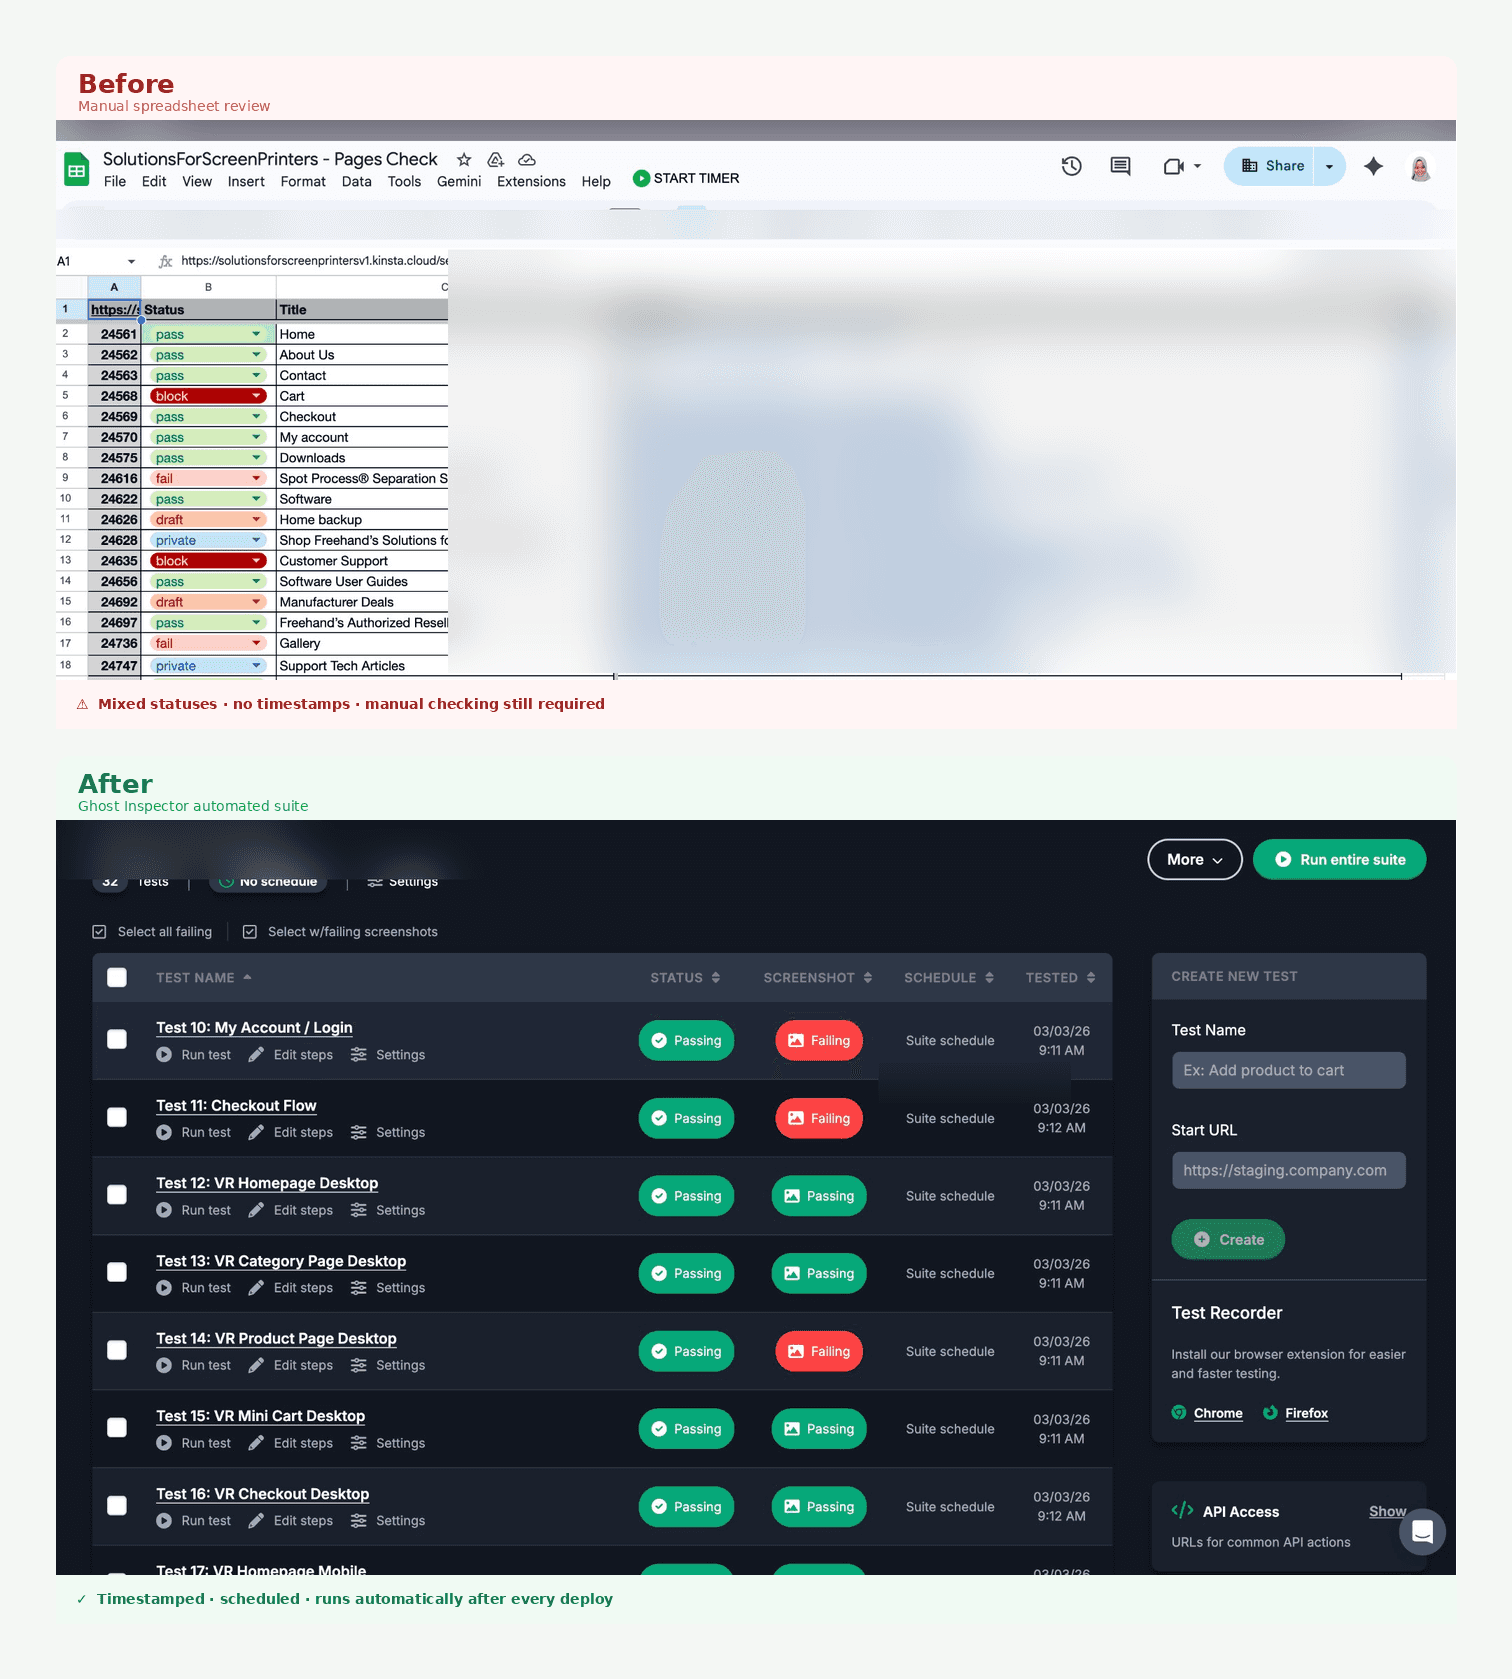
Task: Click the Failing screenshot badge for Test 14
Action: click(x=819, y=1352)
